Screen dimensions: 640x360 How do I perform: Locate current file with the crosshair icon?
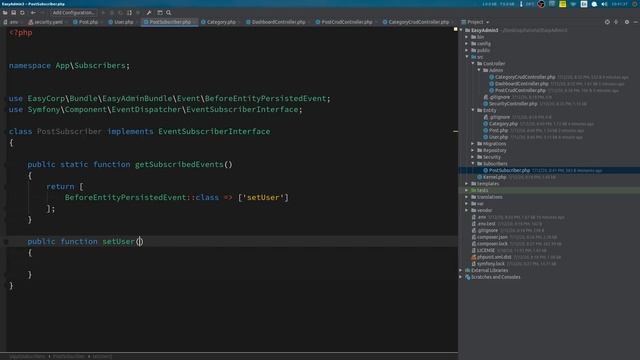pos(607,22)
